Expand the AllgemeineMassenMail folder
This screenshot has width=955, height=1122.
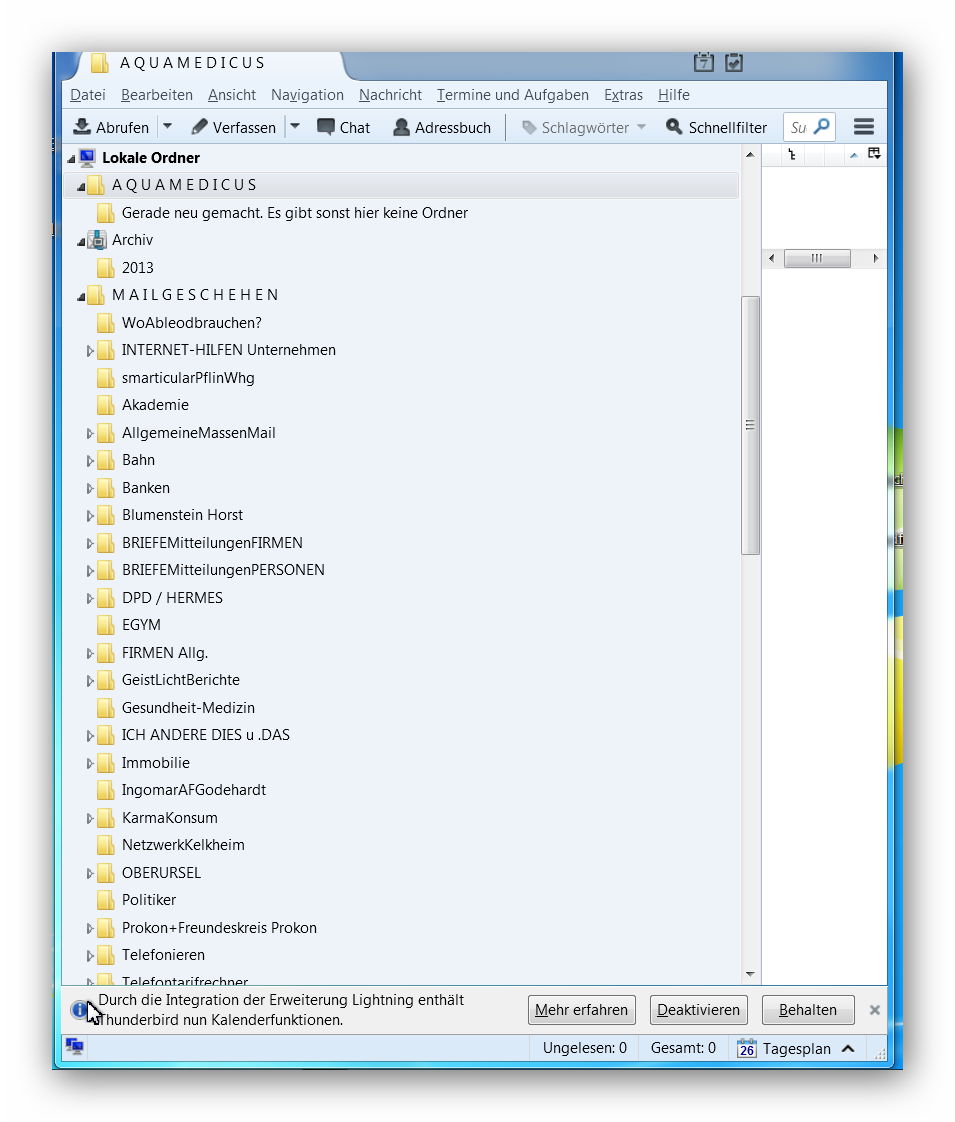(x=90, y=434)
